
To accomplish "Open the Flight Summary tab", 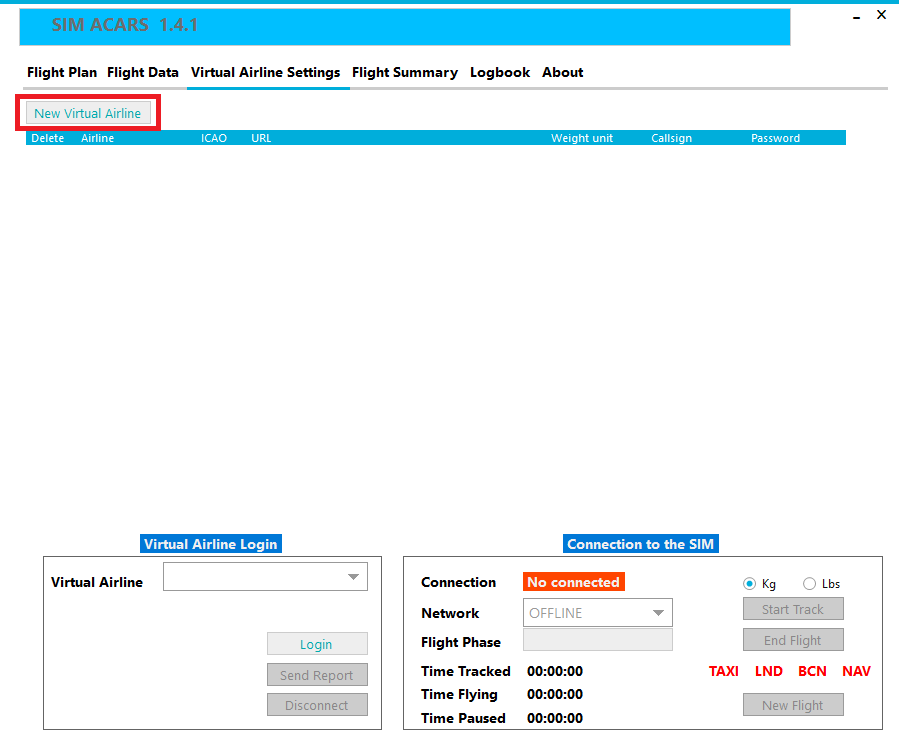I will [404, 72].
